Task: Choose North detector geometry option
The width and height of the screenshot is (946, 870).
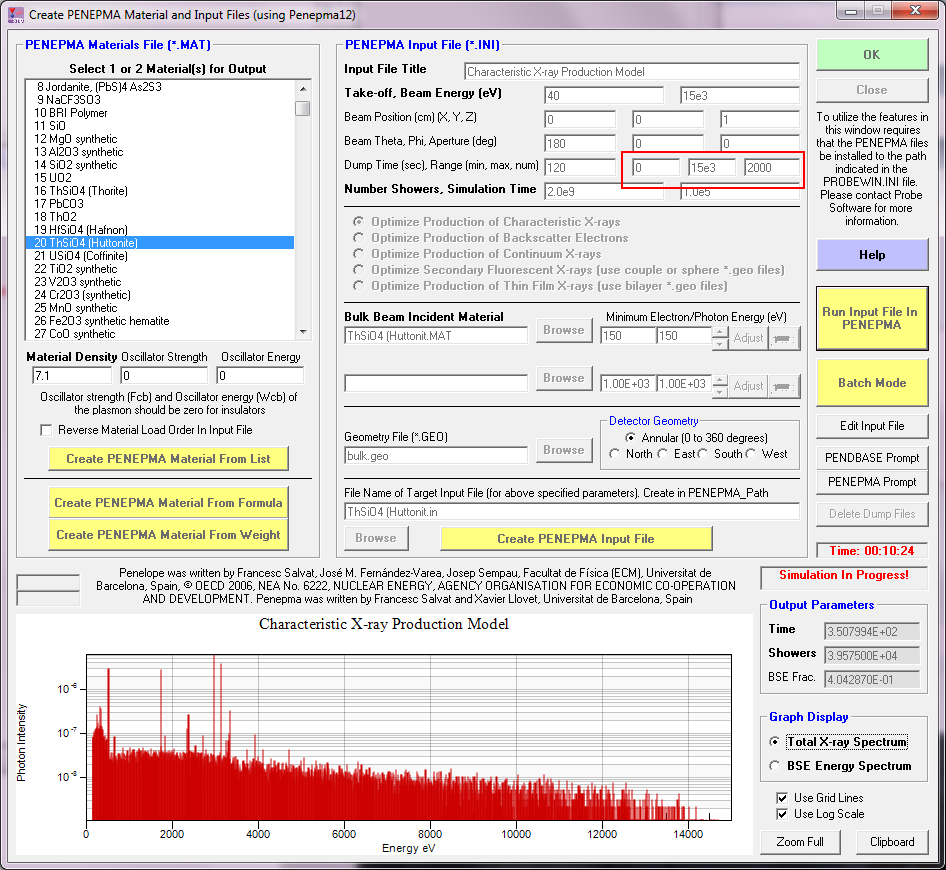Action: 616,454
